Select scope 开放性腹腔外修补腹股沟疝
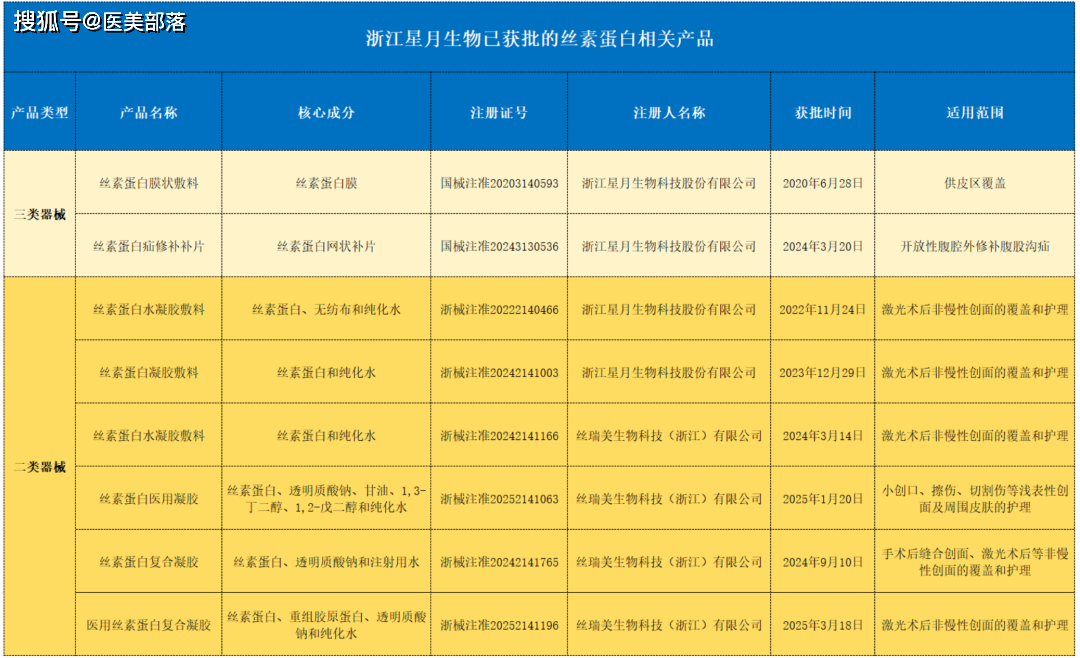This screenshot has width=1080, height=658. click(x=975, y=246)
